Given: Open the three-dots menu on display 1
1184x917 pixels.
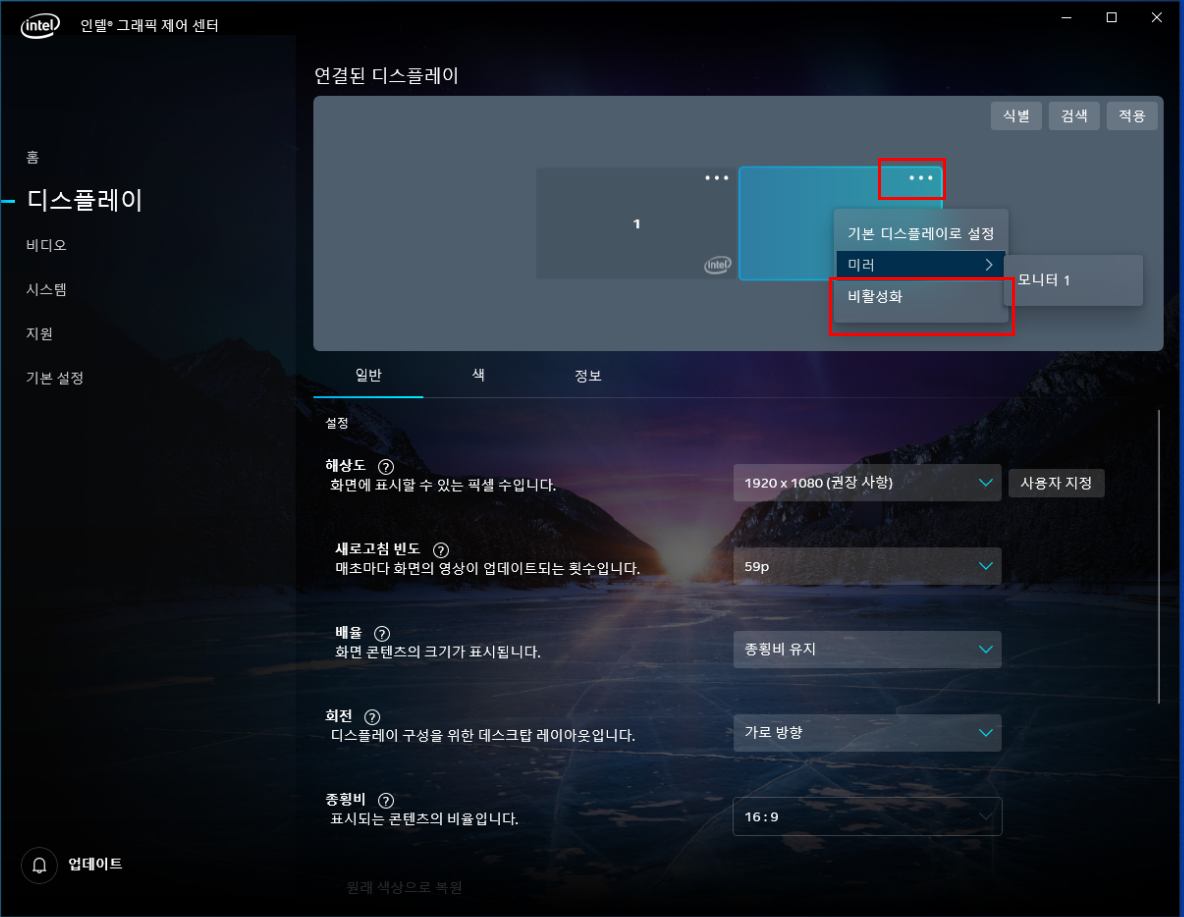Looking at the screenshot, I should point(717,178).
